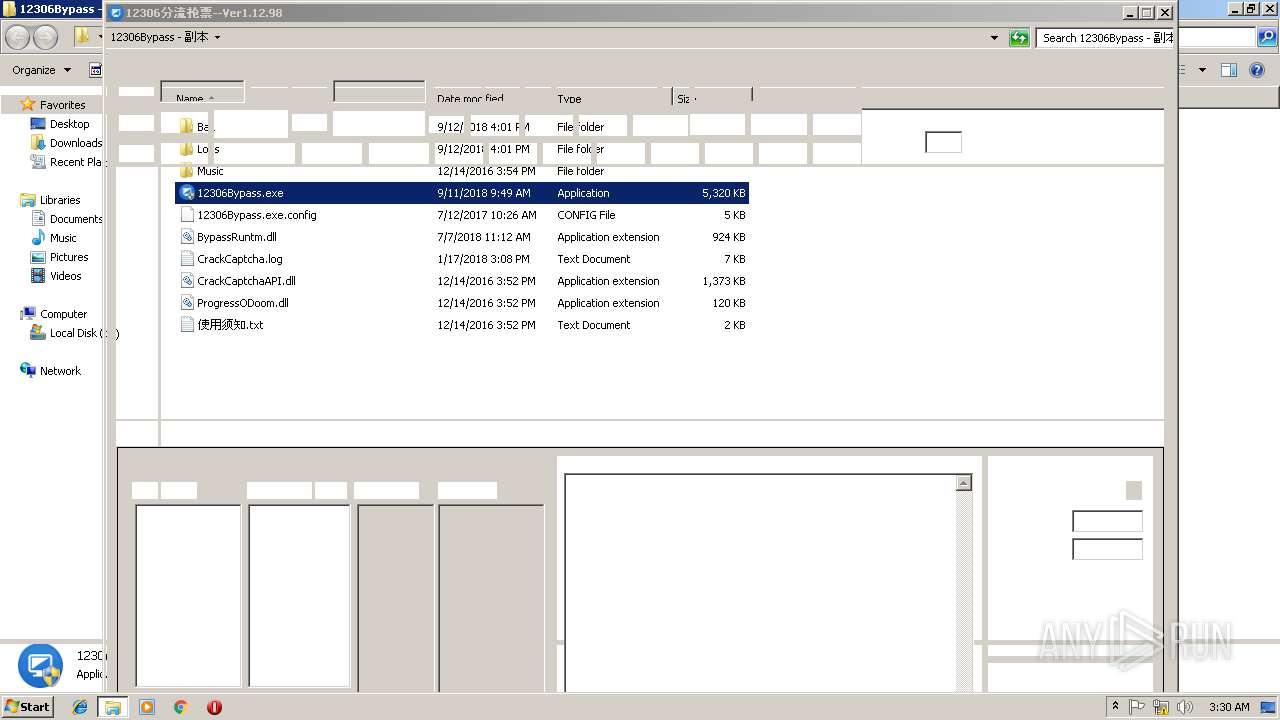Viewport: 1280px width, 720px height.
Task: Click 'BypassRuntm.dll' file name
Action: click(x=237, y=237)
